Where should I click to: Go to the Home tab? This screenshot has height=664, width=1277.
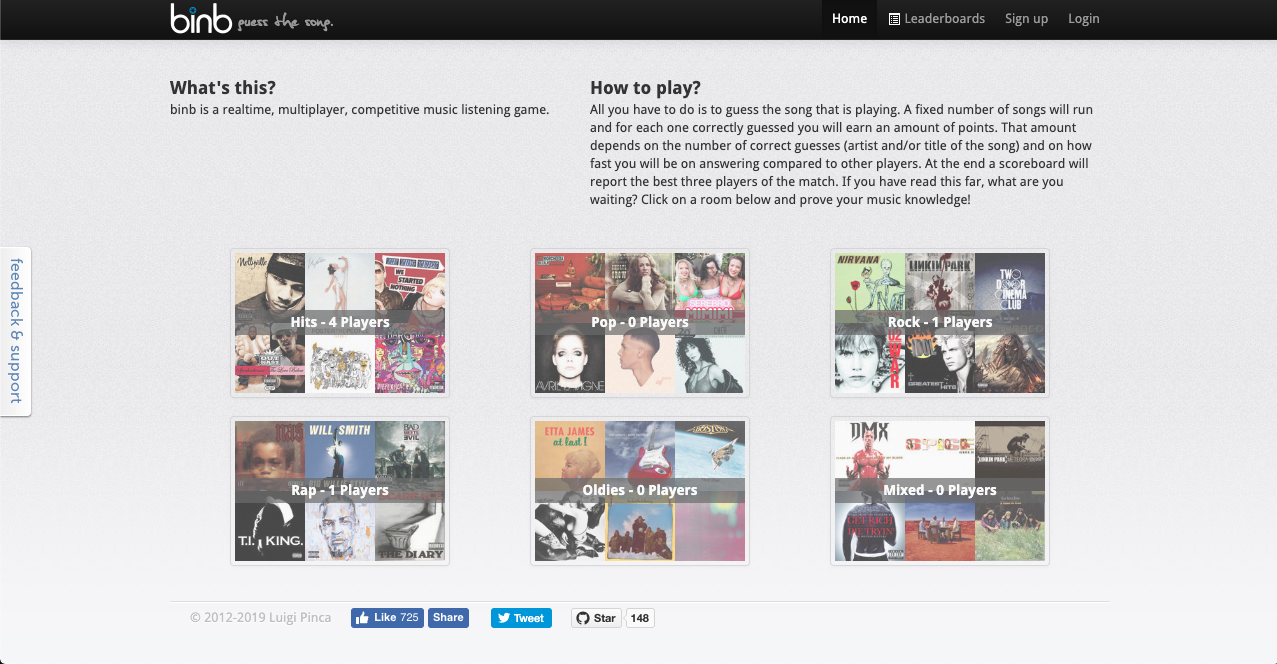849,19
